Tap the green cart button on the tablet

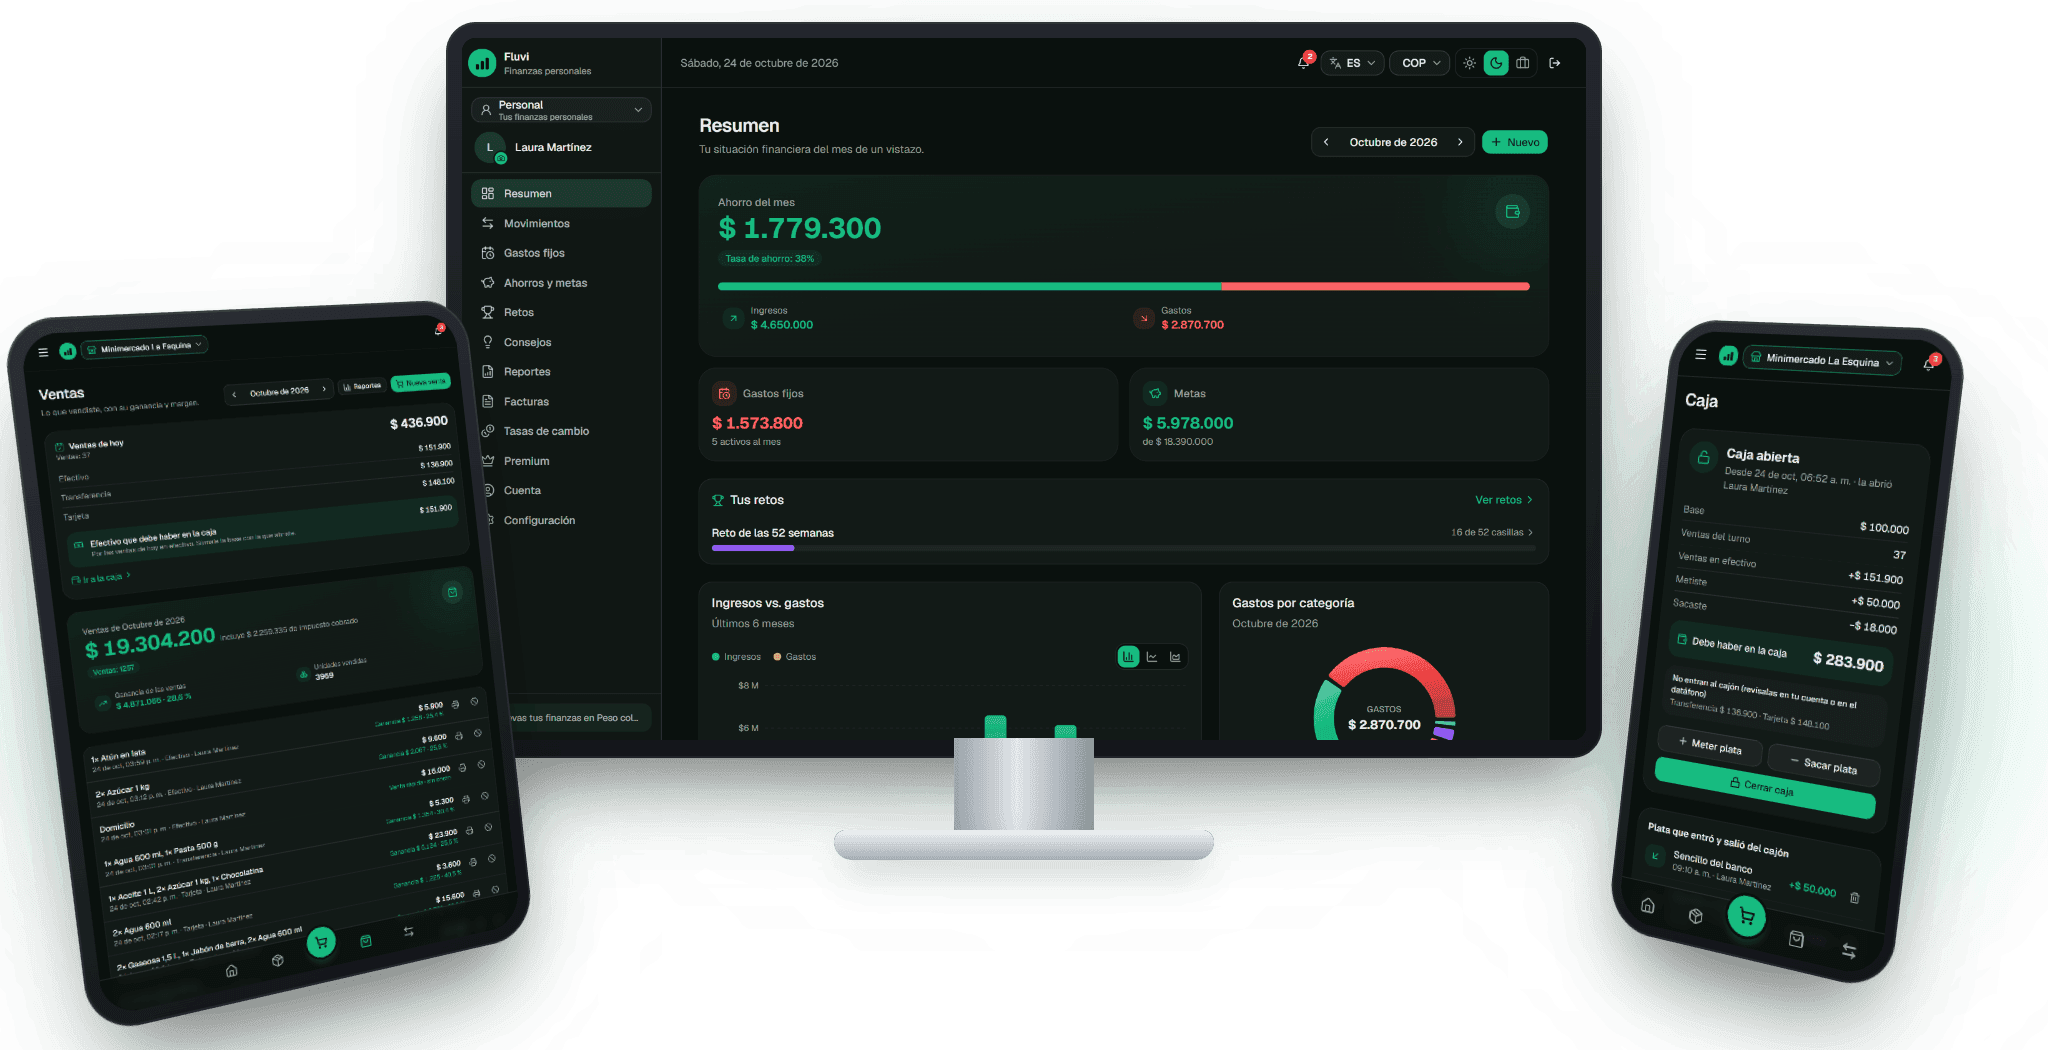(321, 941)
